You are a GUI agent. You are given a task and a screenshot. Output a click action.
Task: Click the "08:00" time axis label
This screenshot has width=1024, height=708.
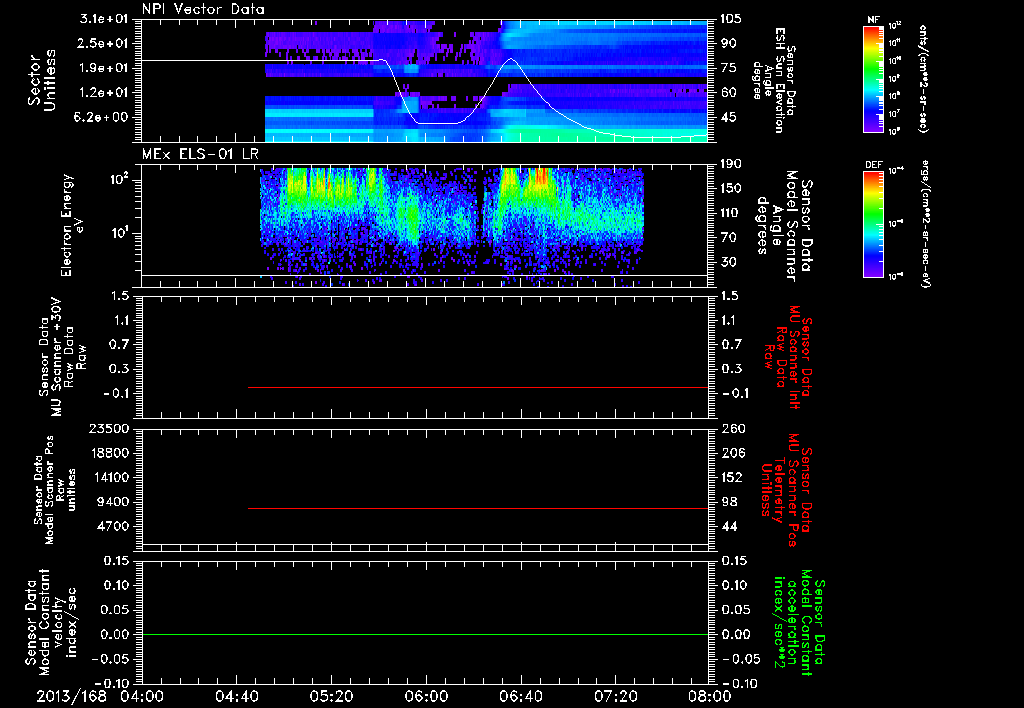tap(710, 696)
